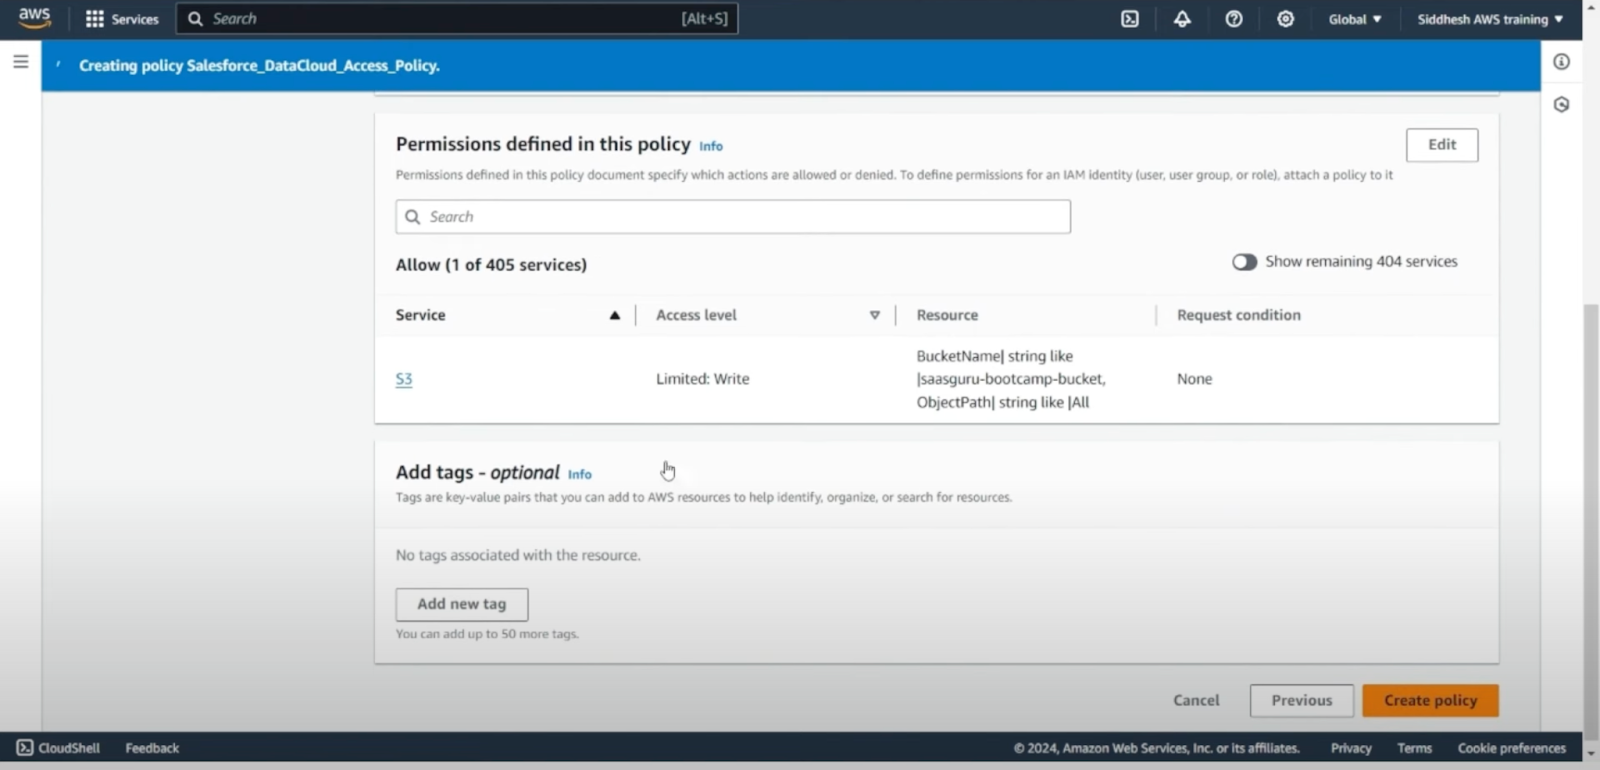Click the Edit permissions button
The width and height of the screenshot is (1600, 770).
coord(1442,145)
